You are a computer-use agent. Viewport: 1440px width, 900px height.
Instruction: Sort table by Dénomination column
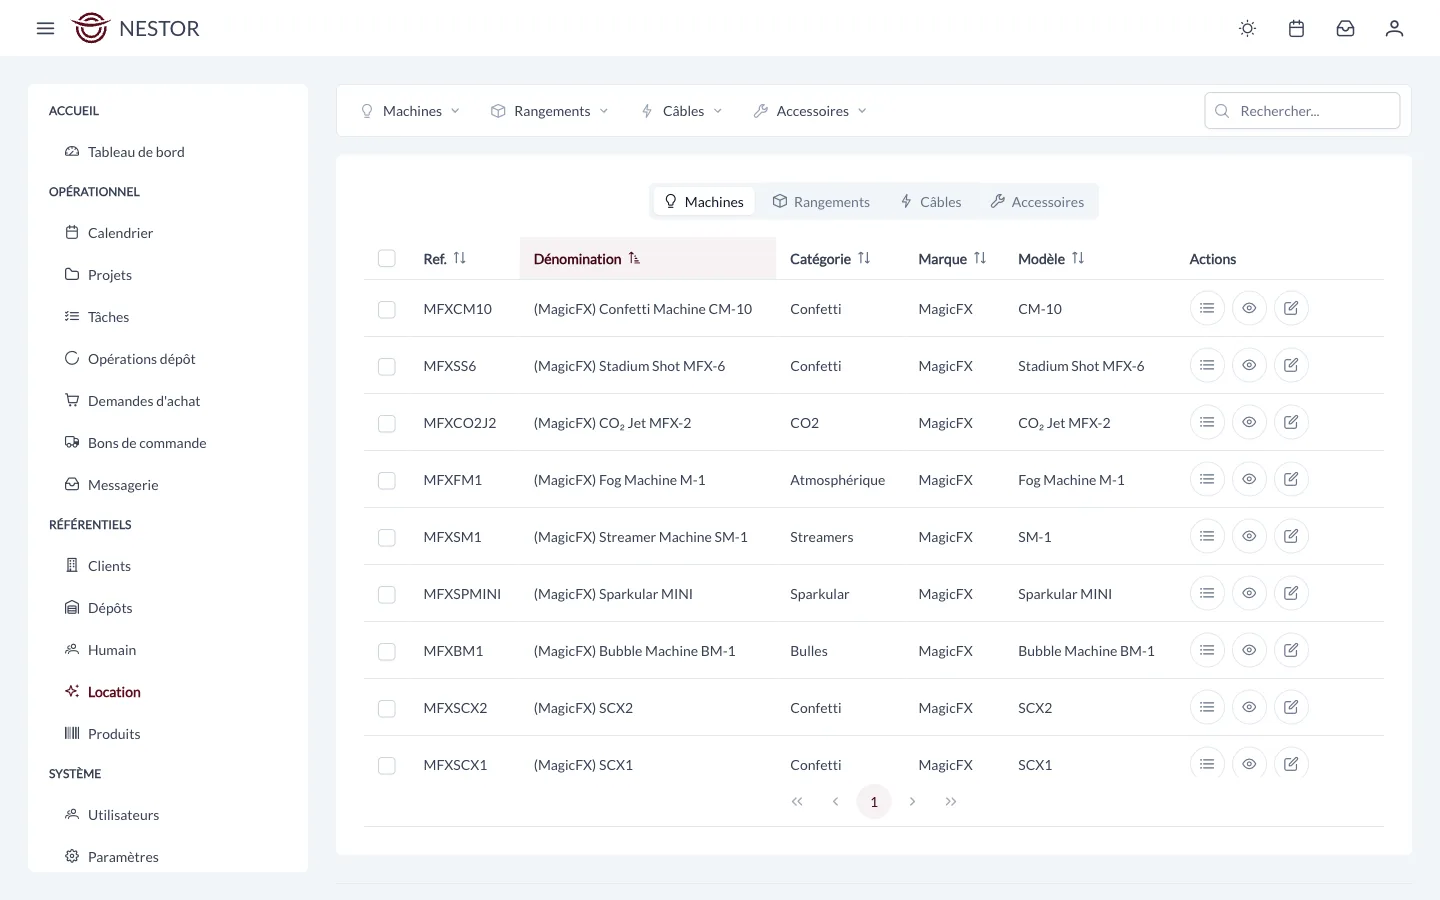(x=647, y=258)
